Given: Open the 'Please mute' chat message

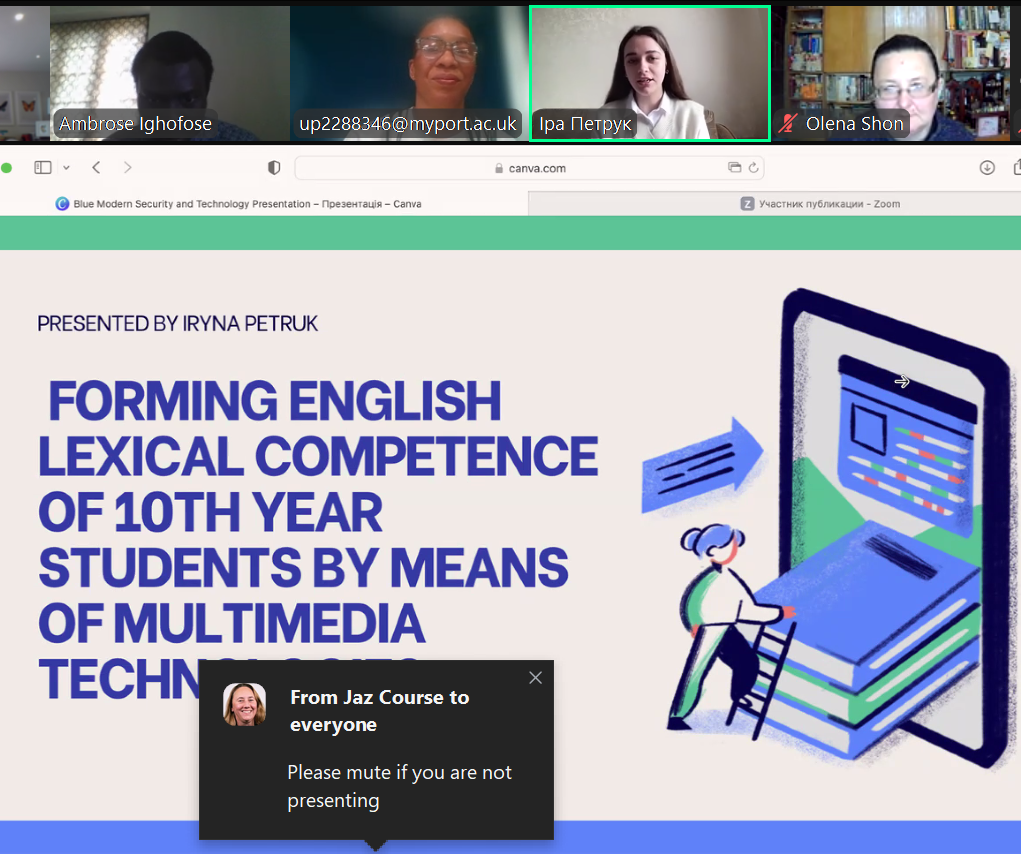Looking at the screenshot, I should [399, 786].
